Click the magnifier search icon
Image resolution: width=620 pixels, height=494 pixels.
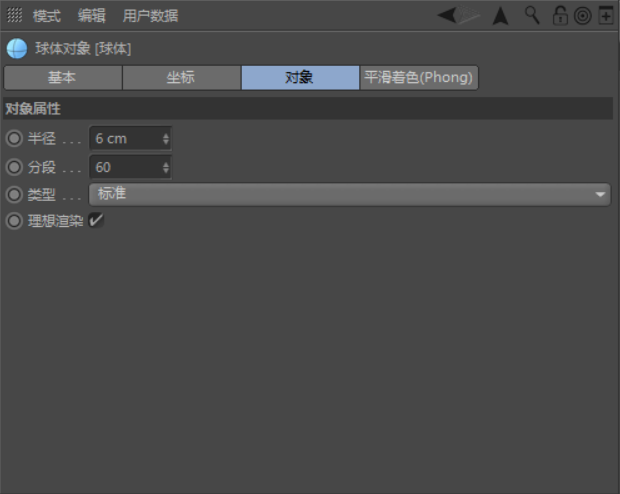[x=532, y=15]
